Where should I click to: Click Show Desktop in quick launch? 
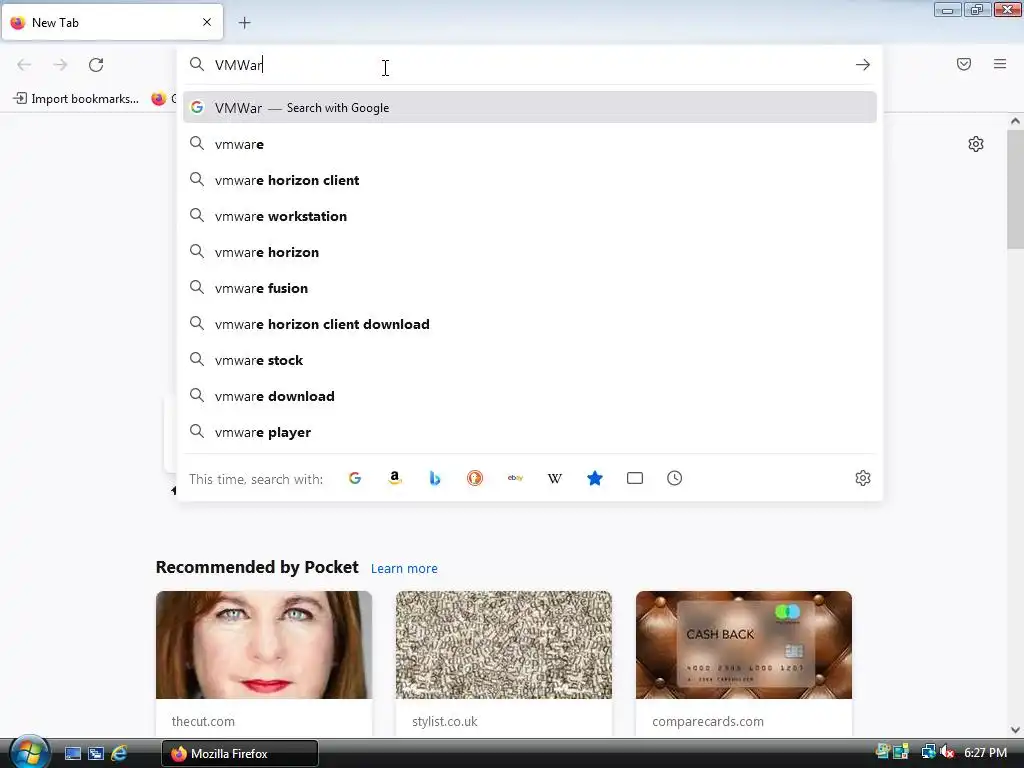click(72, 753)
